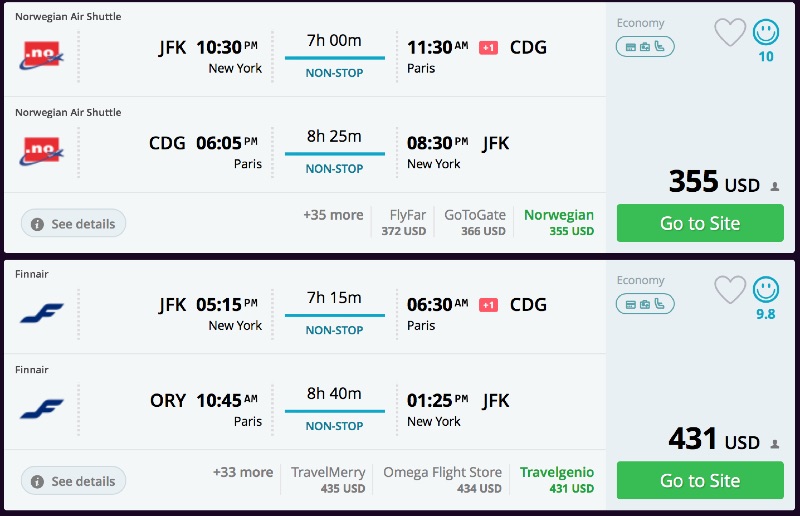Viewport: 800px width, 516px height.
Task: Go to Site for the 355 USD flight
Action: click(x=700, y=223)
